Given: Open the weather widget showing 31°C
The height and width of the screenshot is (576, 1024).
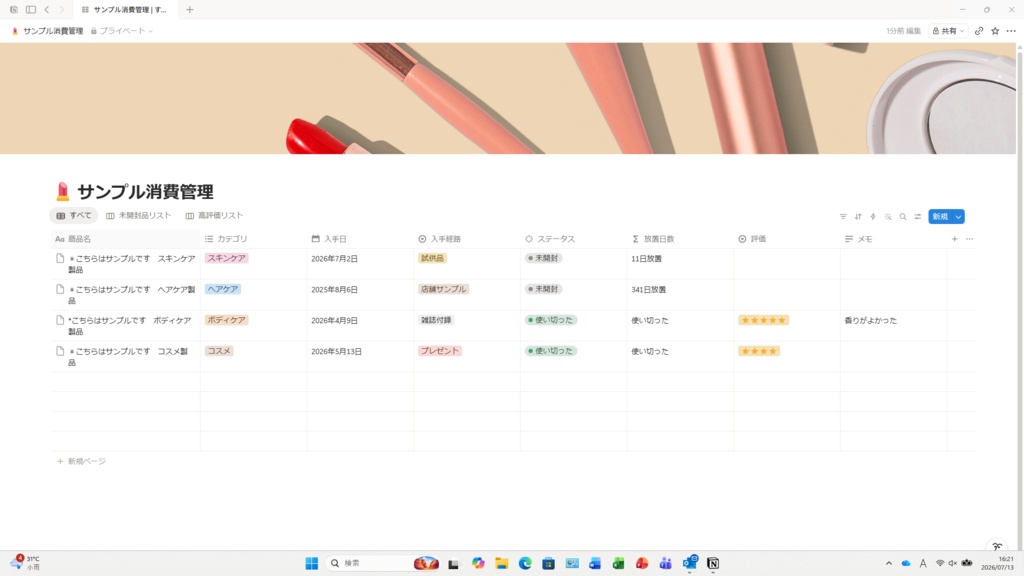Looking at the screenshot, I should pos(25,563).
